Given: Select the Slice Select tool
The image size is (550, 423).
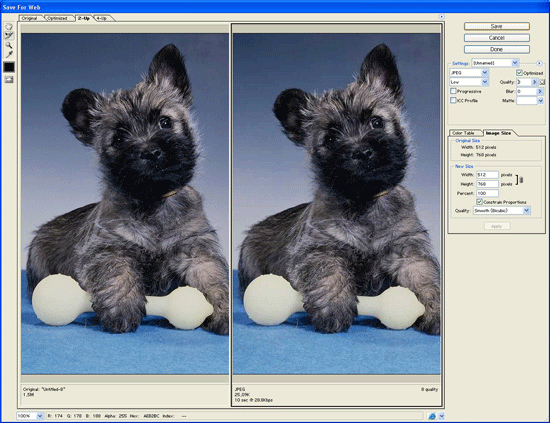Looking at the screenshot, I should click(9, 36).
